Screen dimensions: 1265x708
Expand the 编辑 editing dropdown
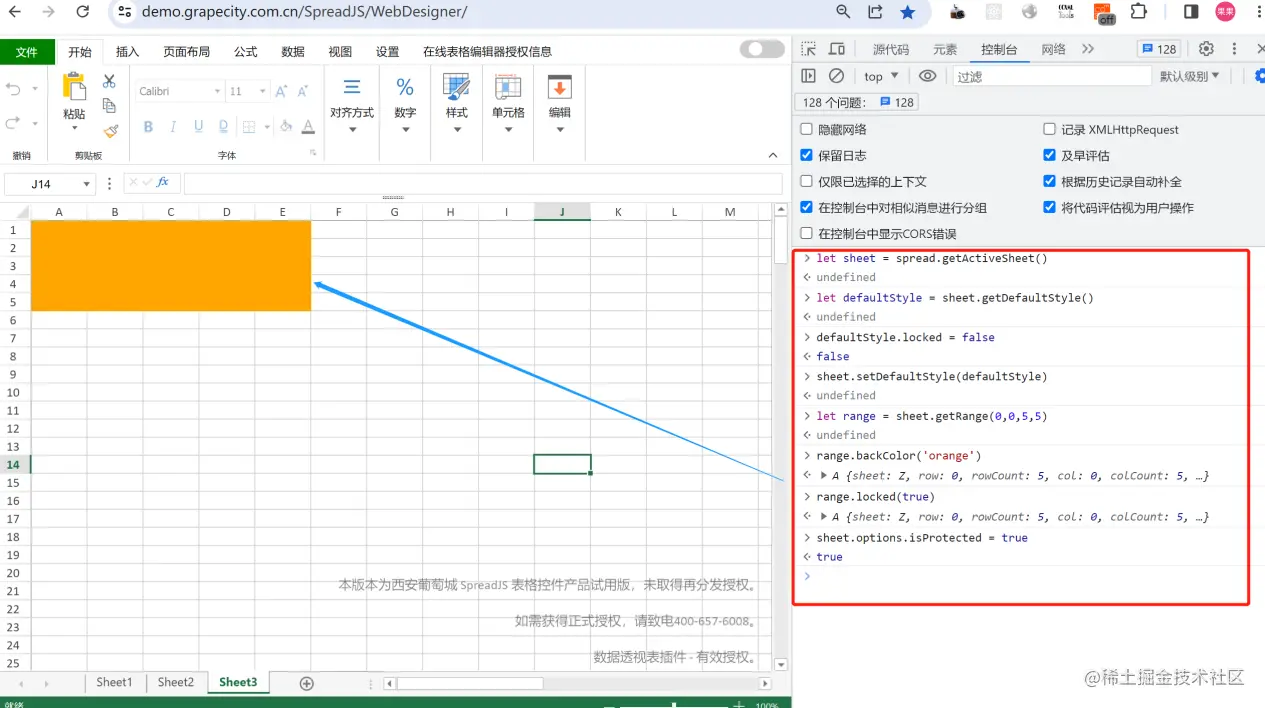(560, 128)
